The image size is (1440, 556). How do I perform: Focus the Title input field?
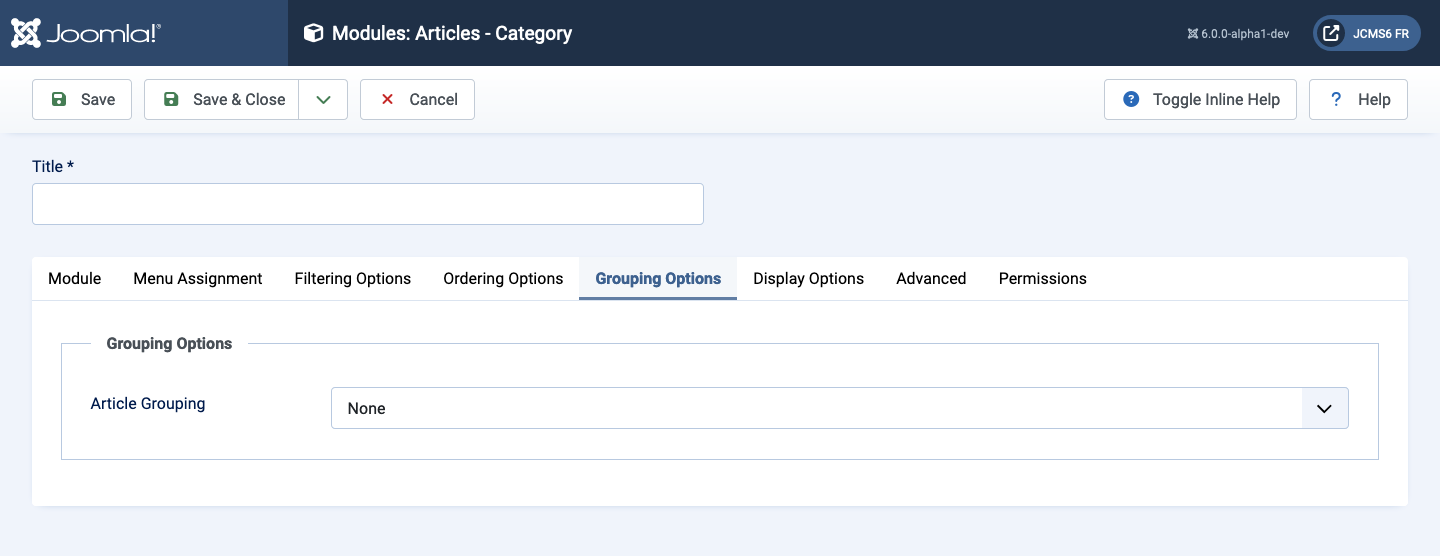pyautogui.click(x=368, y=204)
